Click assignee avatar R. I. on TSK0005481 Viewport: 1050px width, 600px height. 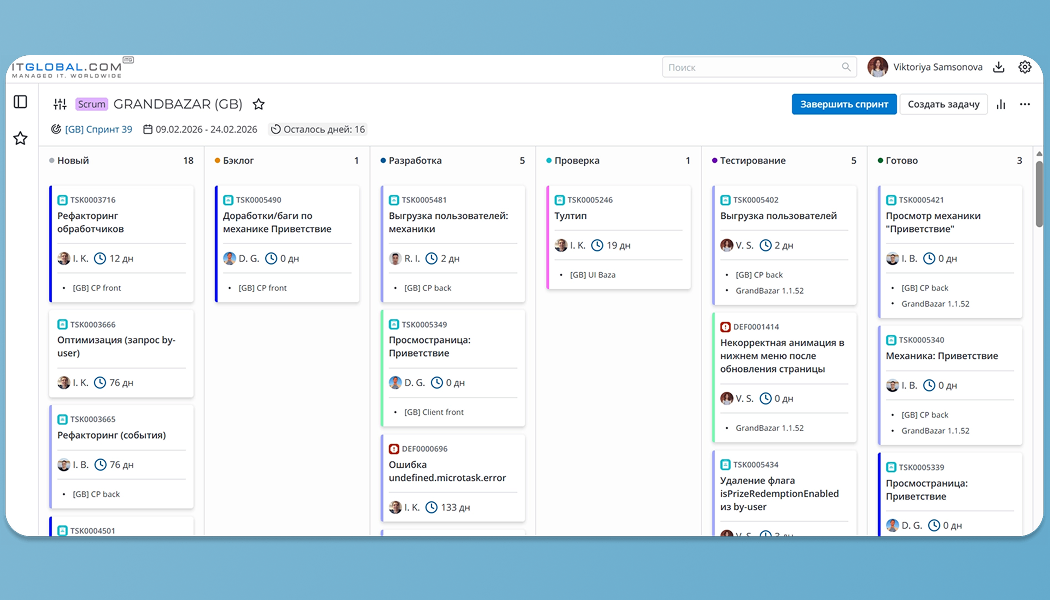point(395,258)
